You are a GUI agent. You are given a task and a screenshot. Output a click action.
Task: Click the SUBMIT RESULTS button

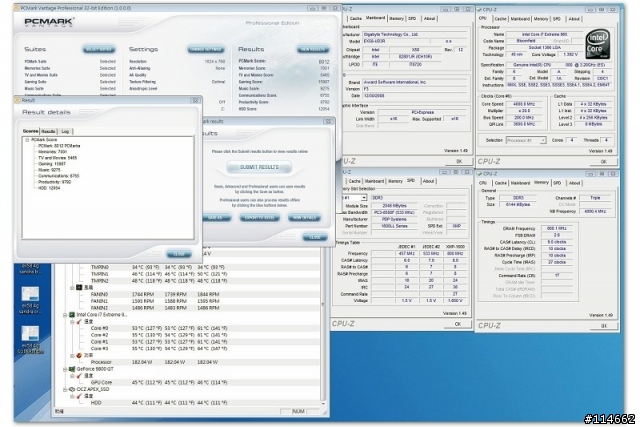[259, 167]
